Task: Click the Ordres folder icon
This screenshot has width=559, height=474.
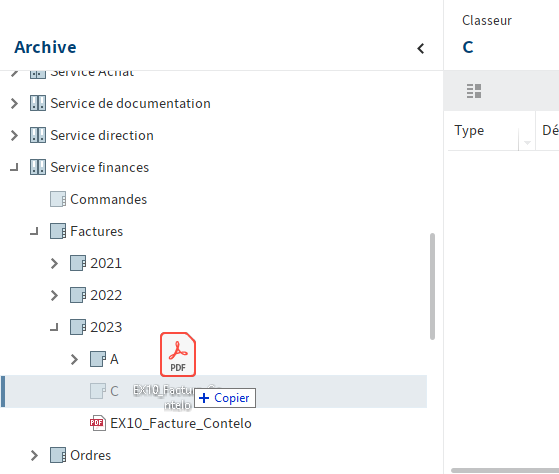Action: click(x=57, y=455)
